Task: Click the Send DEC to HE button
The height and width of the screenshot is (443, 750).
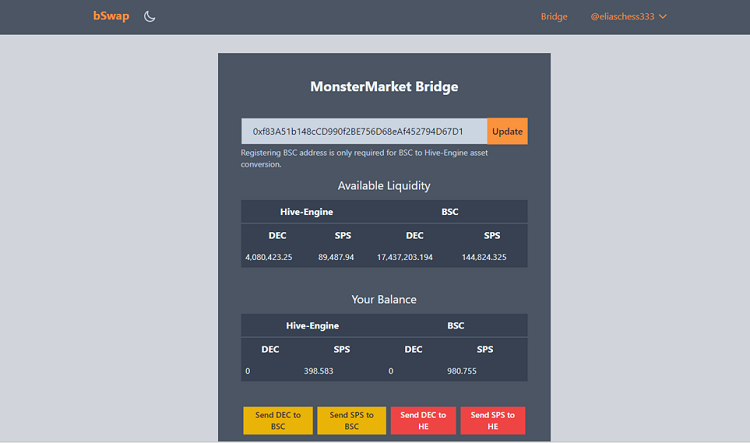Action: (x=423, y=421)
